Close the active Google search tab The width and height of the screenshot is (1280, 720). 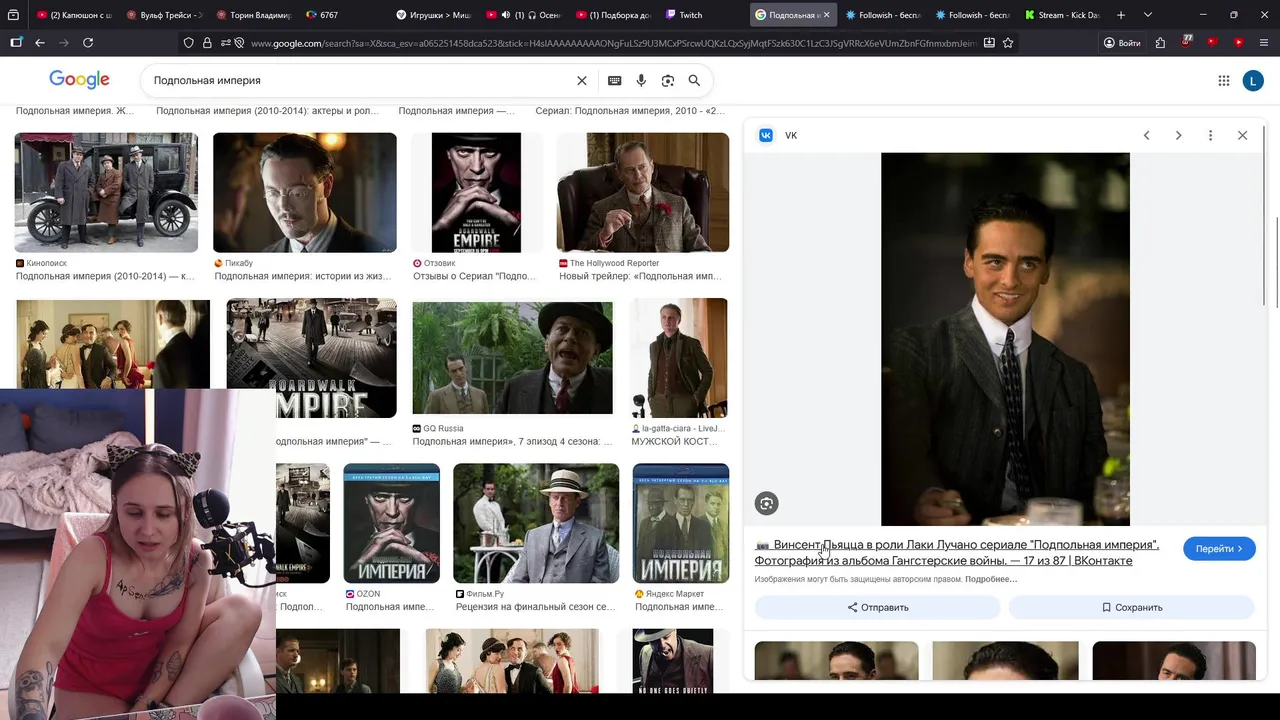[x=826, y=15]
